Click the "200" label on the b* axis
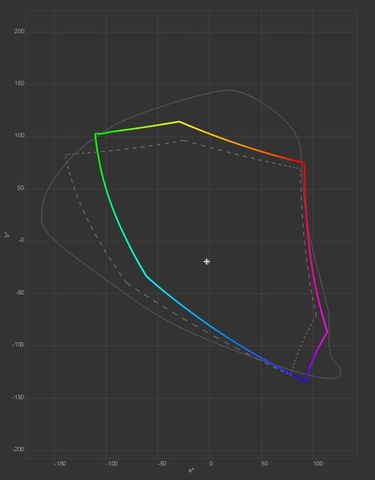Image resolution: width=375 pixels, height=480 pixels. tap(19, 31)
